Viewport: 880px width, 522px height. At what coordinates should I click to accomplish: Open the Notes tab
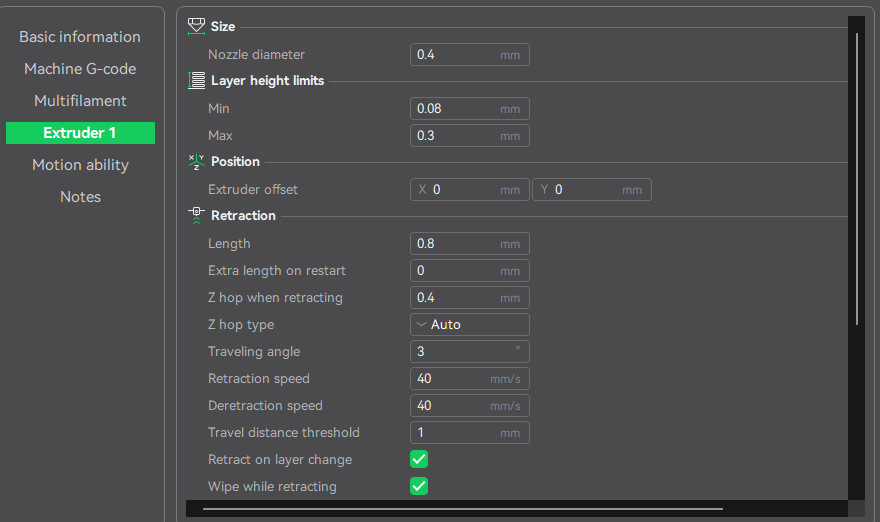pyautogui.click(x=80, y=197)
